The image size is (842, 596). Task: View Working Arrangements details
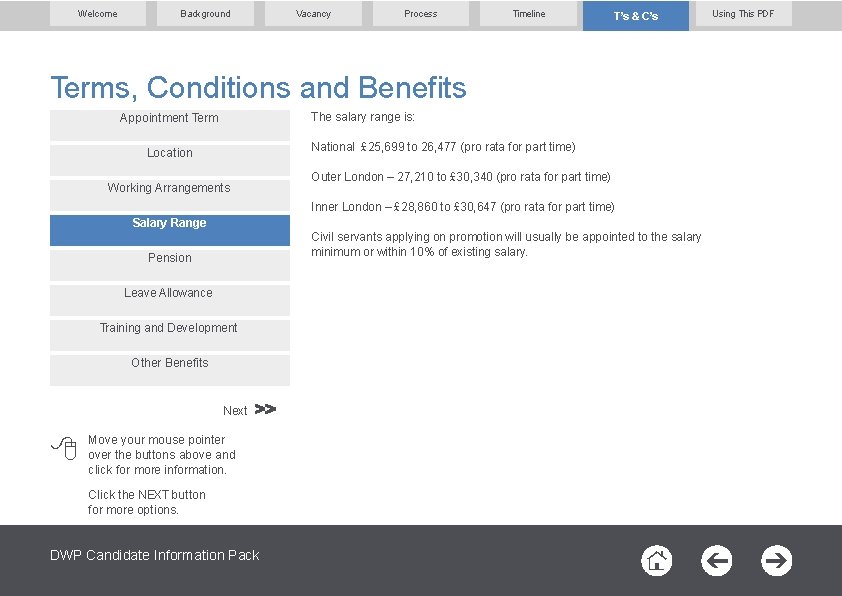pos(170,195)
